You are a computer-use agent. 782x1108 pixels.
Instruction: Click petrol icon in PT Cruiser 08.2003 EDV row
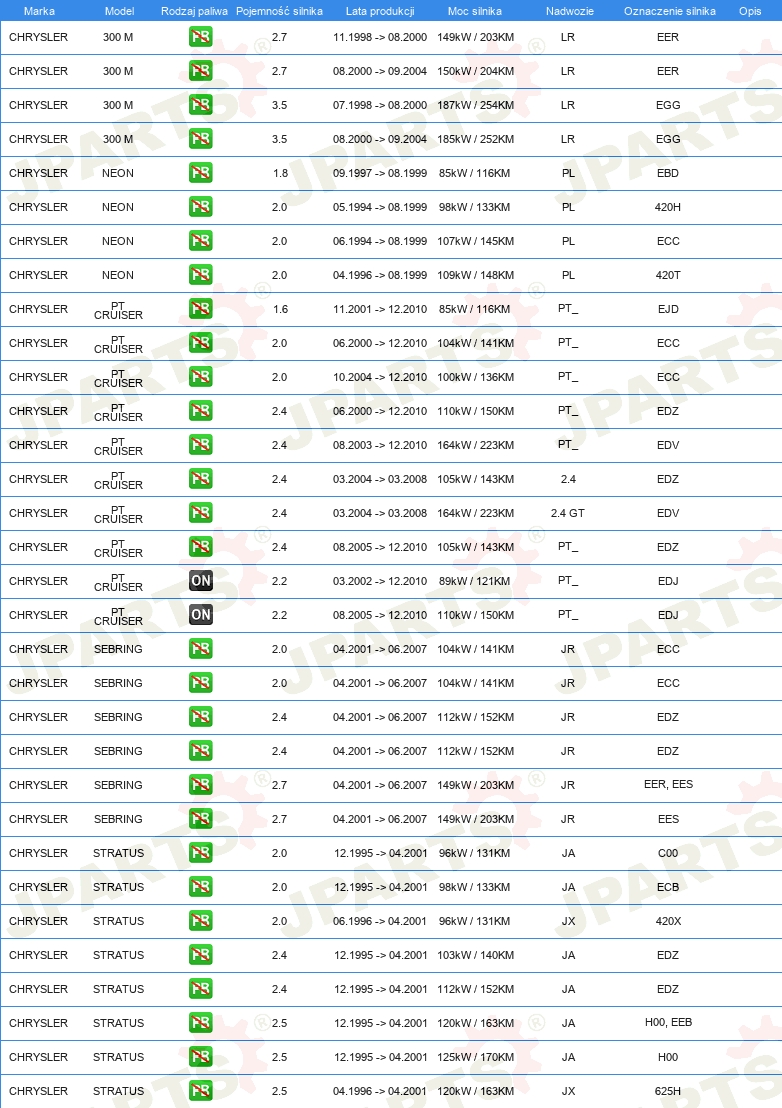tap(201, 444)
